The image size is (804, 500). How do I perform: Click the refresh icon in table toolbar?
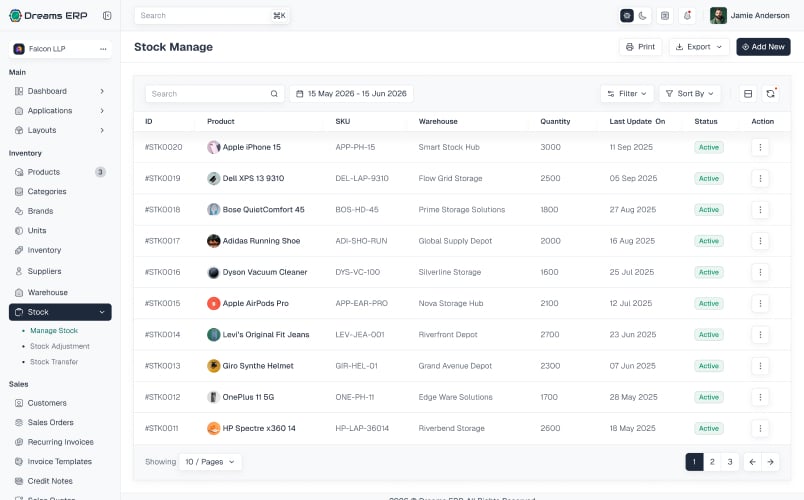[x=770, y=94]
